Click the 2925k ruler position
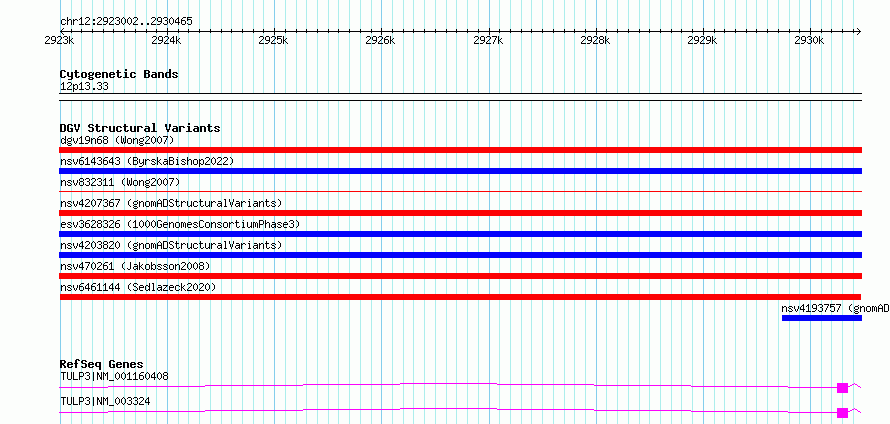The width and height of the screenshot is (890, 424). pyautogui.click(x=273, y=41)
